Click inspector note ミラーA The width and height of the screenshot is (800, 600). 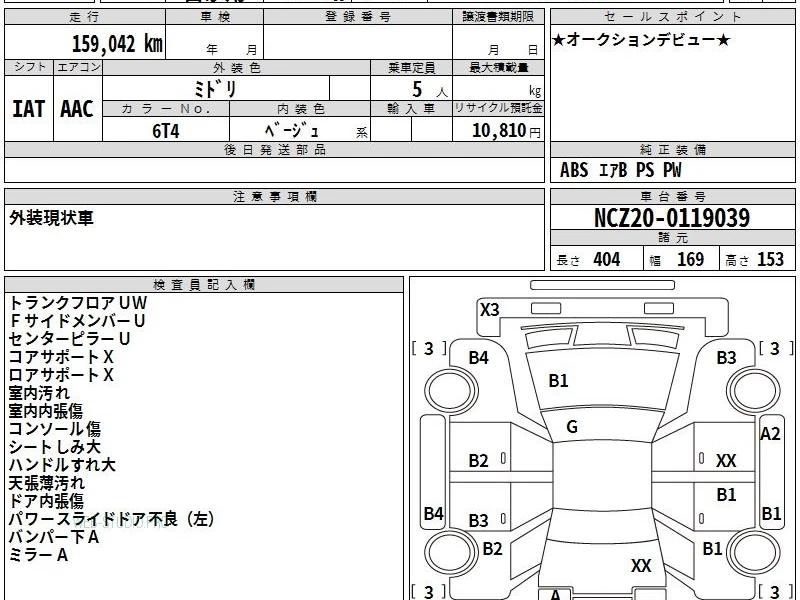pos(38,555)
